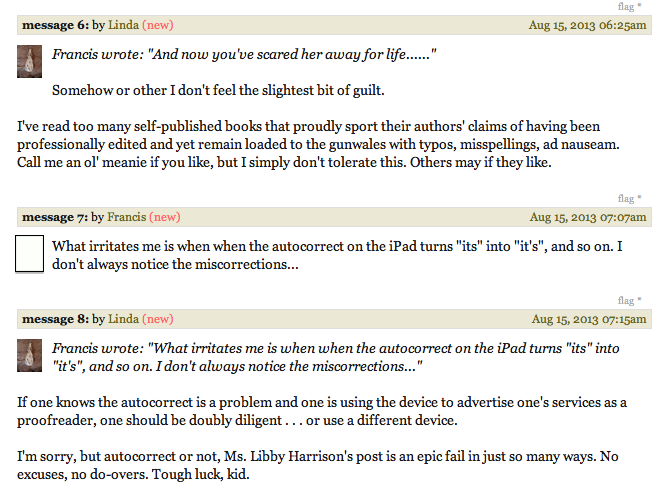Click the (new) marker on message 6
667x491 pixels.
[158, 25]
